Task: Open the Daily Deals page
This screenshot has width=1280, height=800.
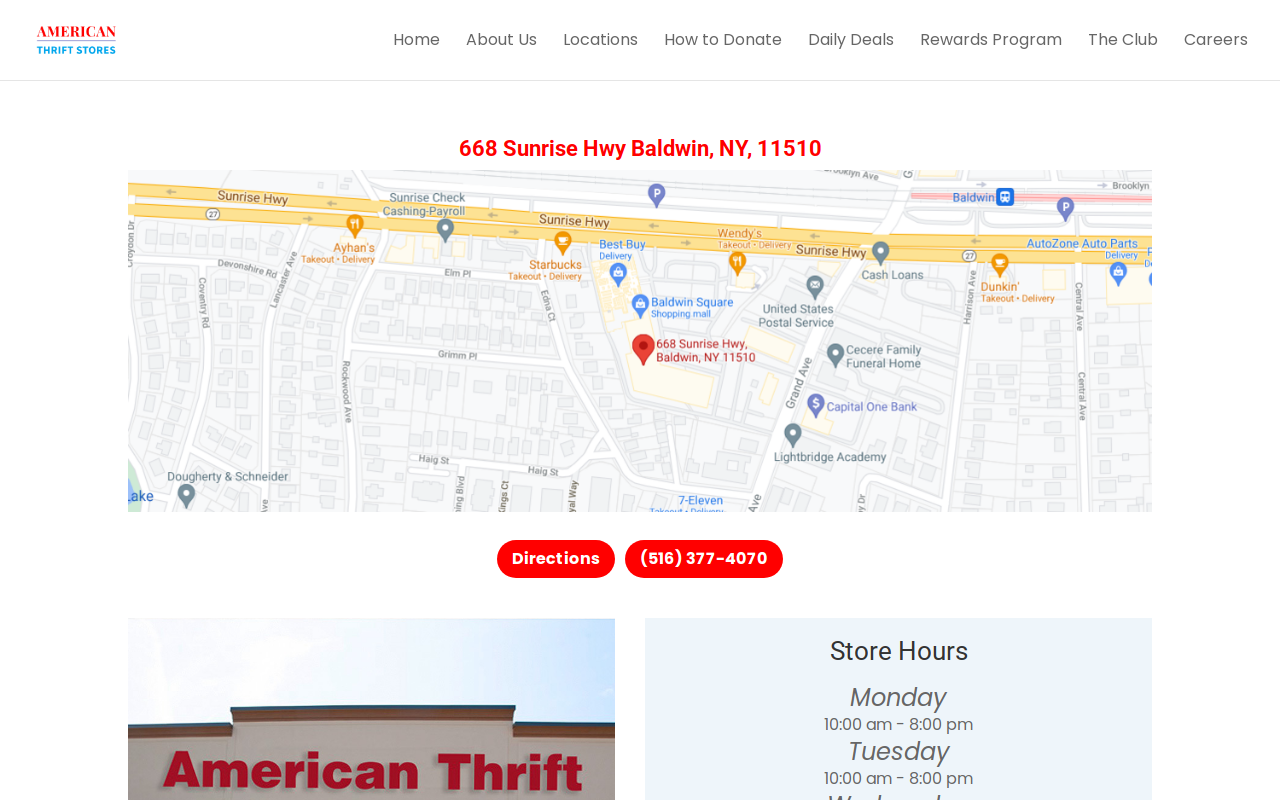Action: tap(851, 40)
